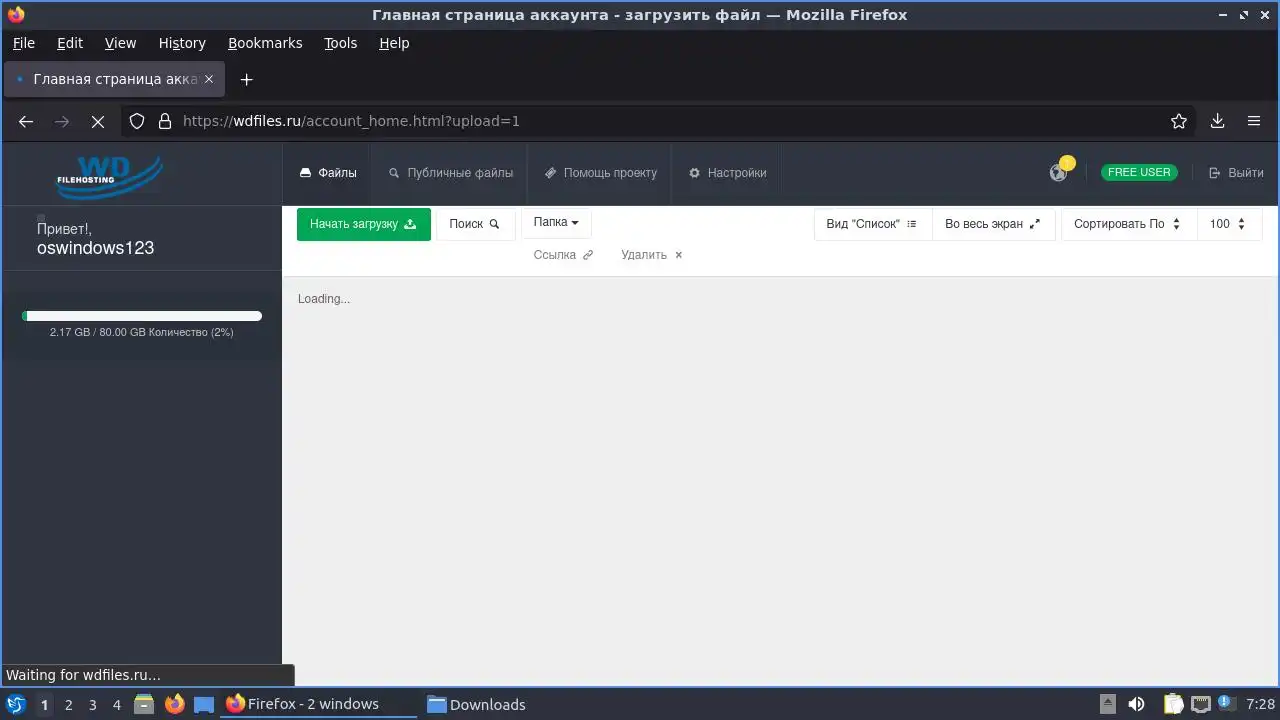This screenshot has height=720, width=1280.
Task: Open a new tab with plus button
Action: [x=246, y=79]
